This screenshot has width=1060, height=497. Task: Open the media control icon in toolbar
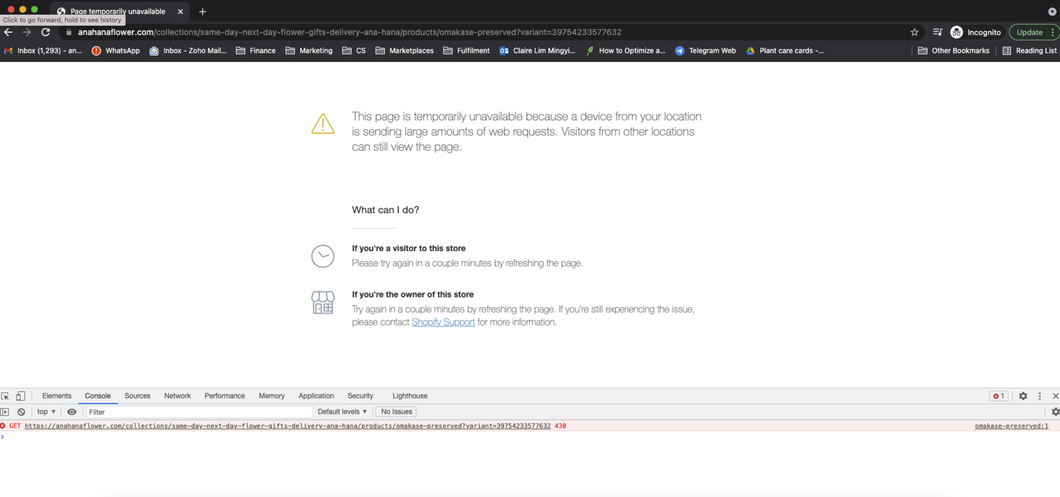point(937,32)
